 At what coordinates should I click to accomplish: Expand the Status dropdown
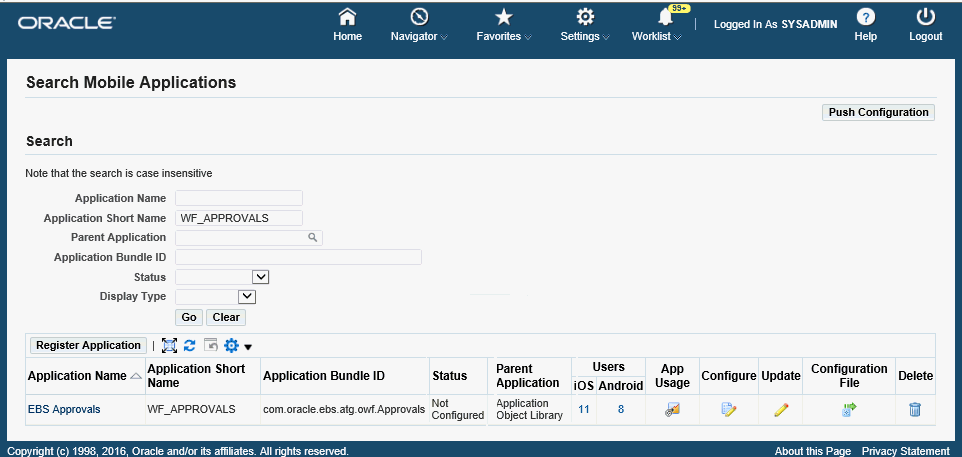coord(261,277)
